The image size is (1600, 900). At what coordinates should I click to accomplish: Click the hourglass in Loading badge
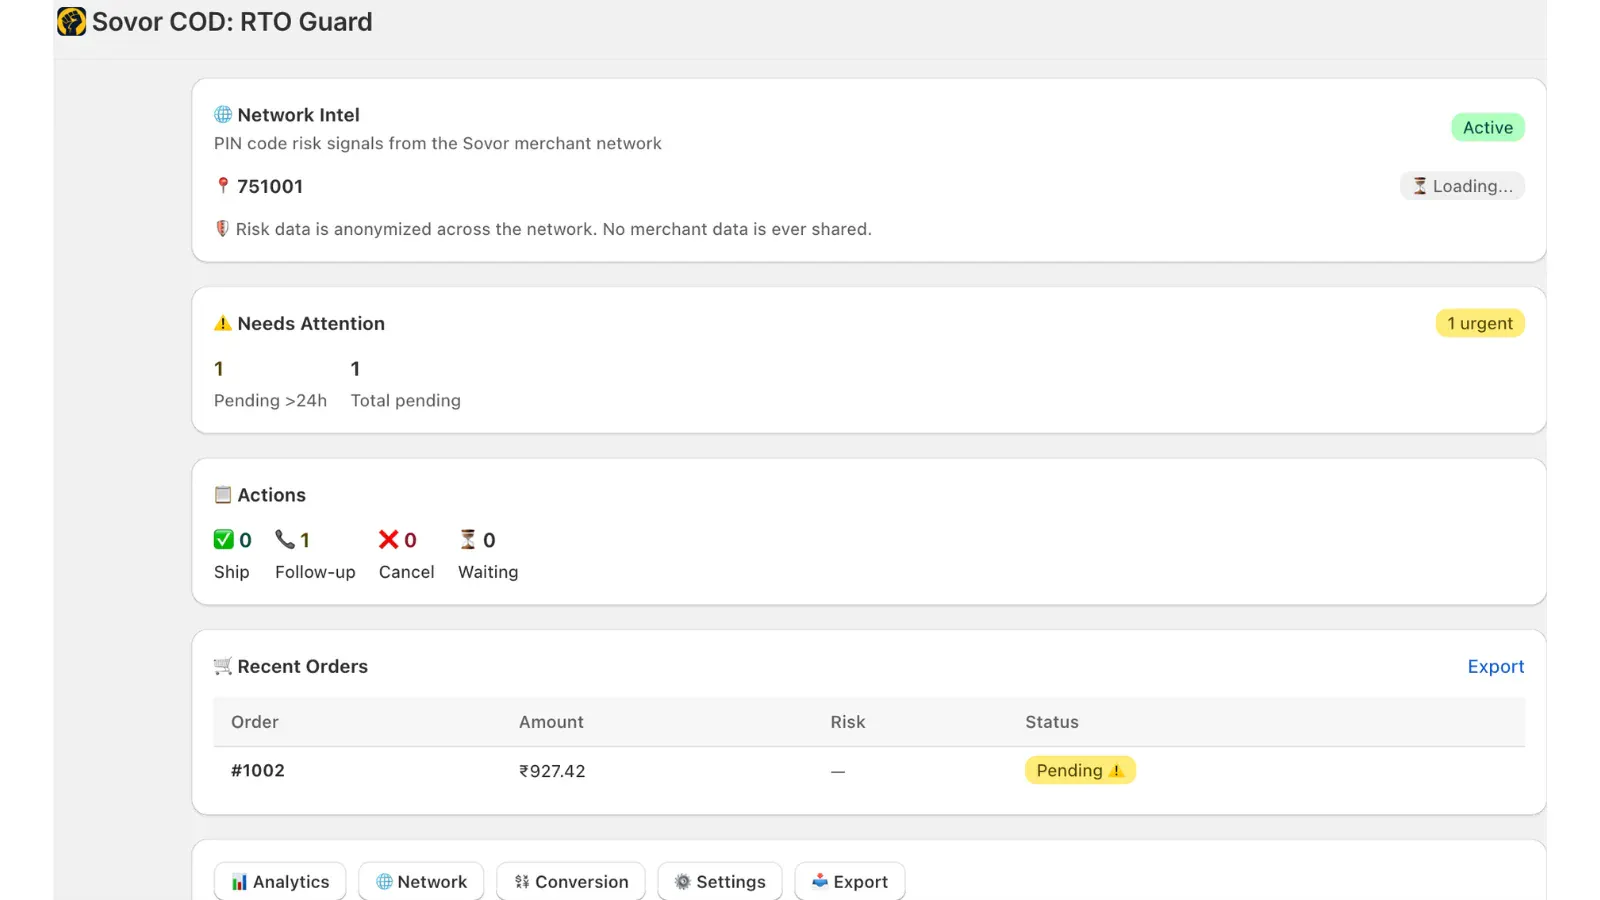click(x=1419, y=186)
